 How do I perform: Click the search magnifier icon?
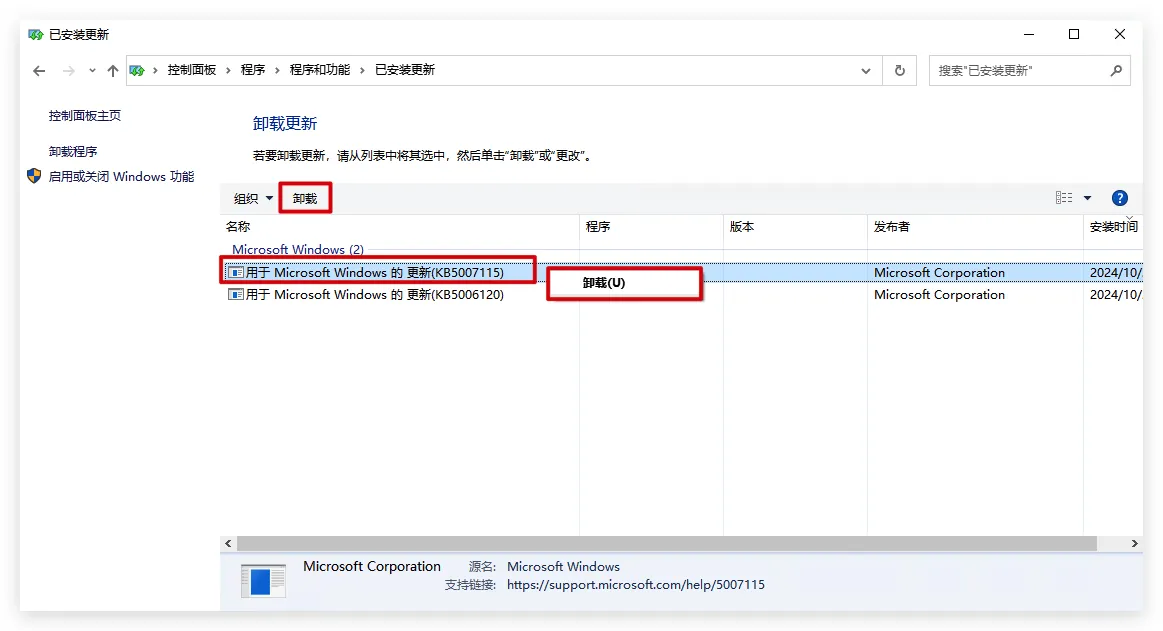point(1116,71)
